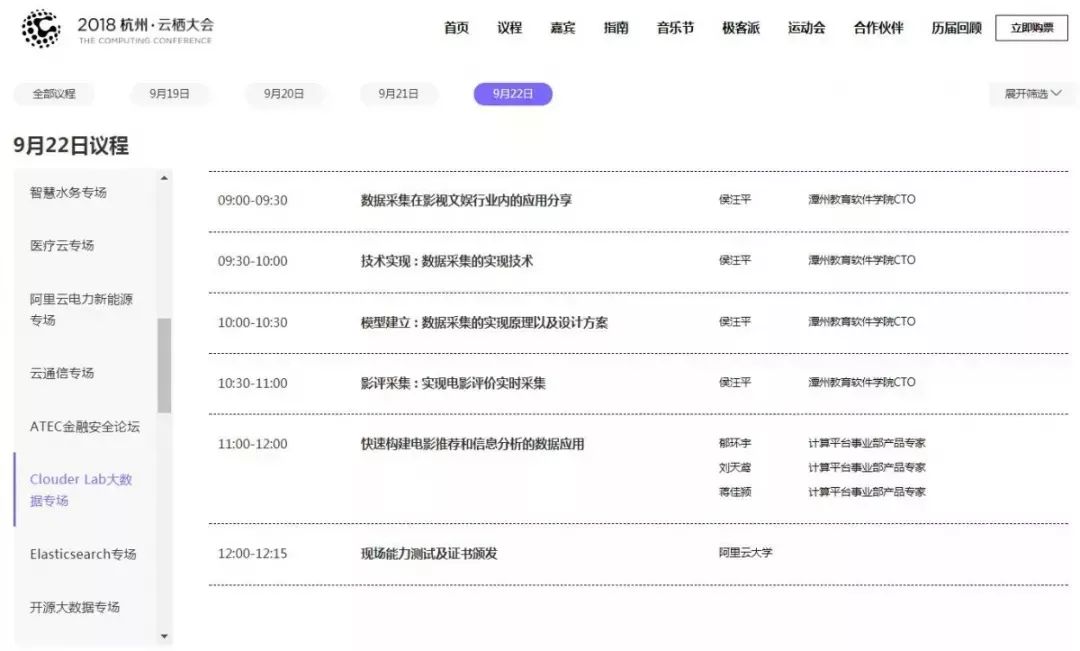Image resolution: width=1080 pixels, height=651 pixels.
Task: Click the Yunqi conference logo icon
Action: tap(41, 28)
